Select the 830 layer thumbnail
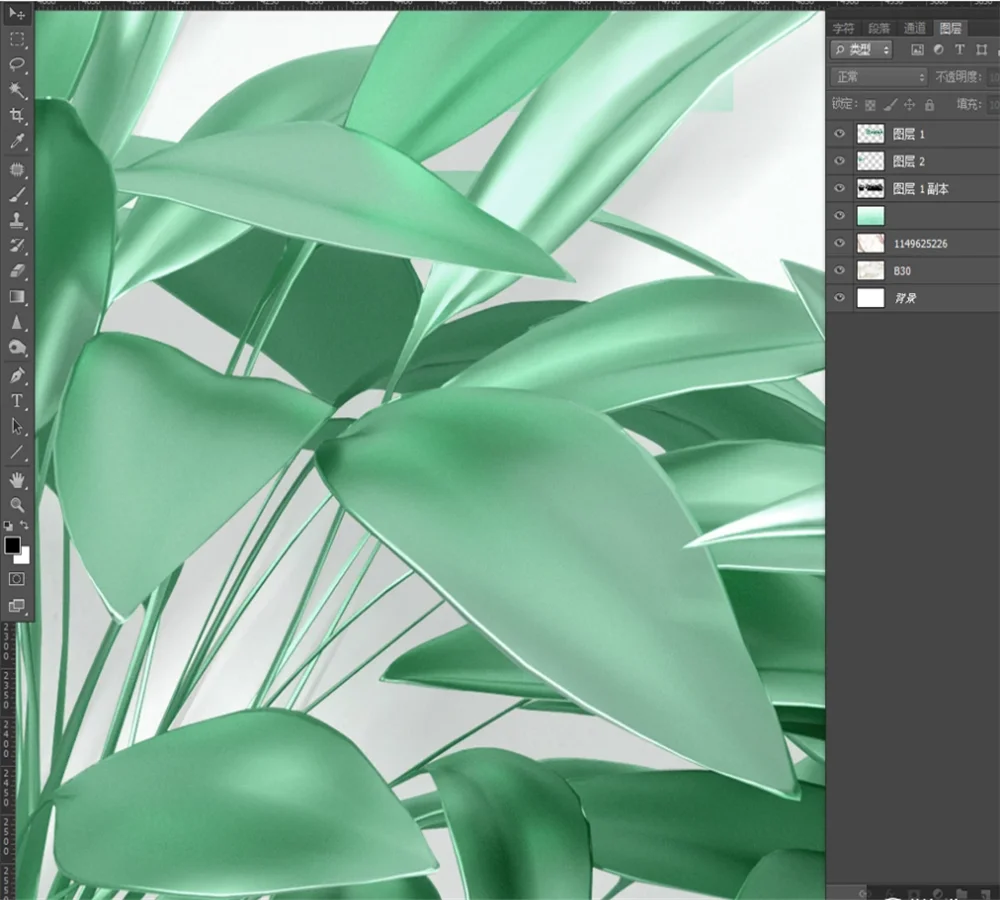The width and height of the screenshot is (1000, 900). [x=871, y=270]
